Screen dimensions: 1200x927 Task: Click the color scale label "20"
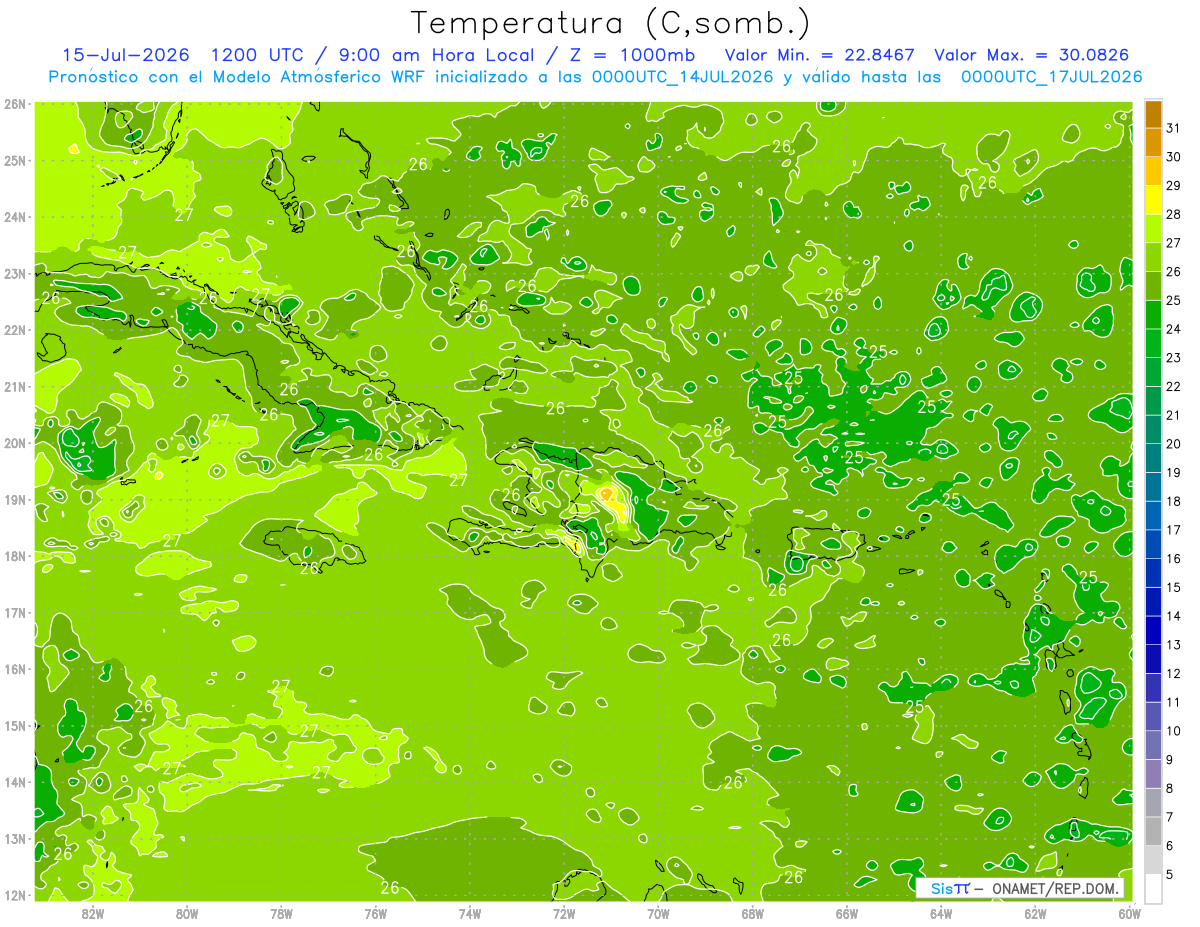coord(1174,444)
